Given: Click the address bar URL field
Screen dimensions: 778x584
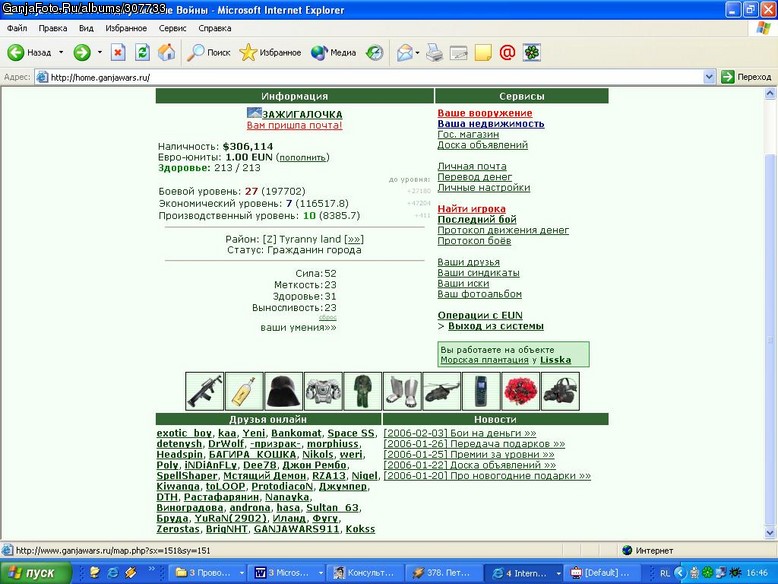Looking at the screenshot, I should coord(369,77).
